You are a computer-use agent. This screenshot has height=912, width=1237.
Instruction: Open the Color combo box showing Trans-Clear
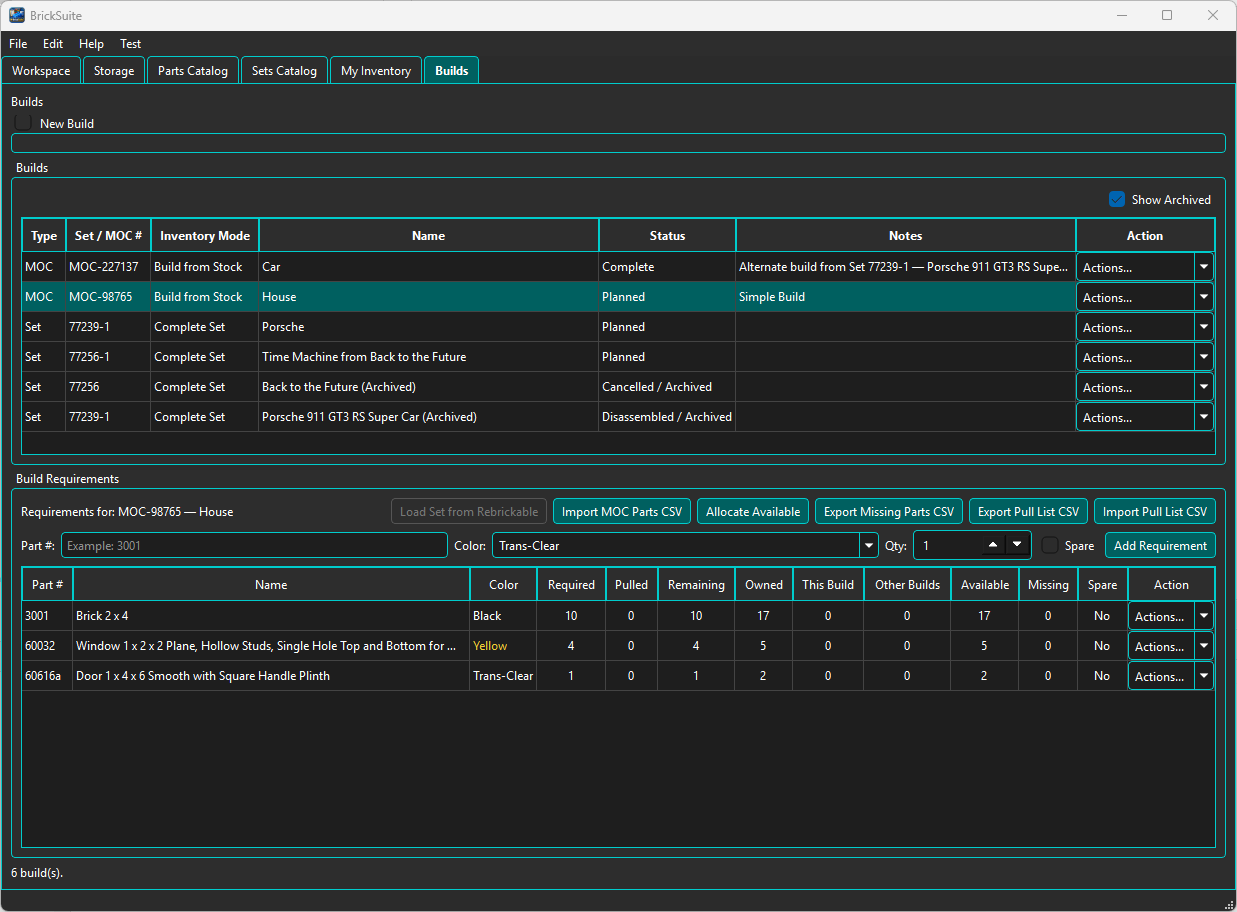(685, 545)
